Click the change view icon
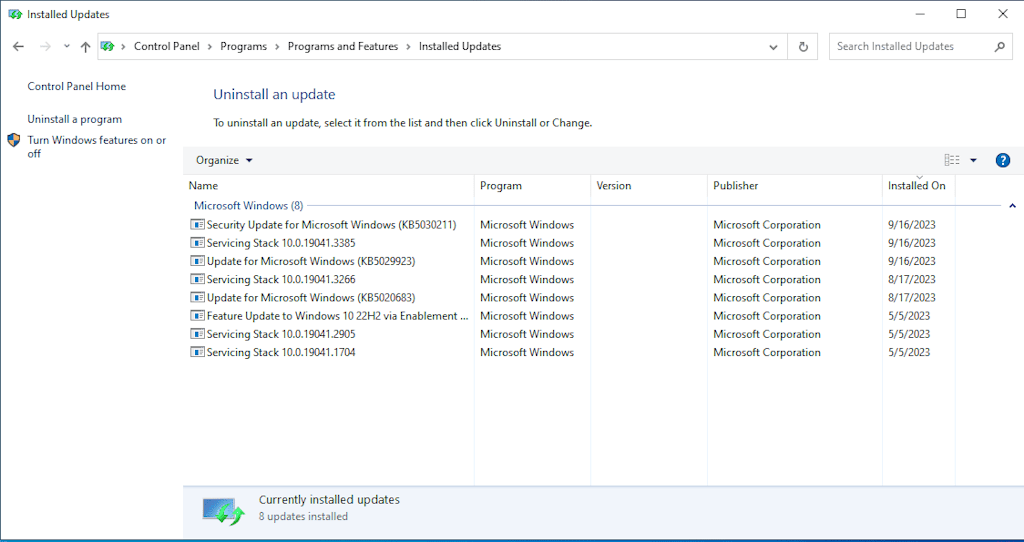This screenshot has width=1024, height=542. pyautogui.click(x=952, y=160)
